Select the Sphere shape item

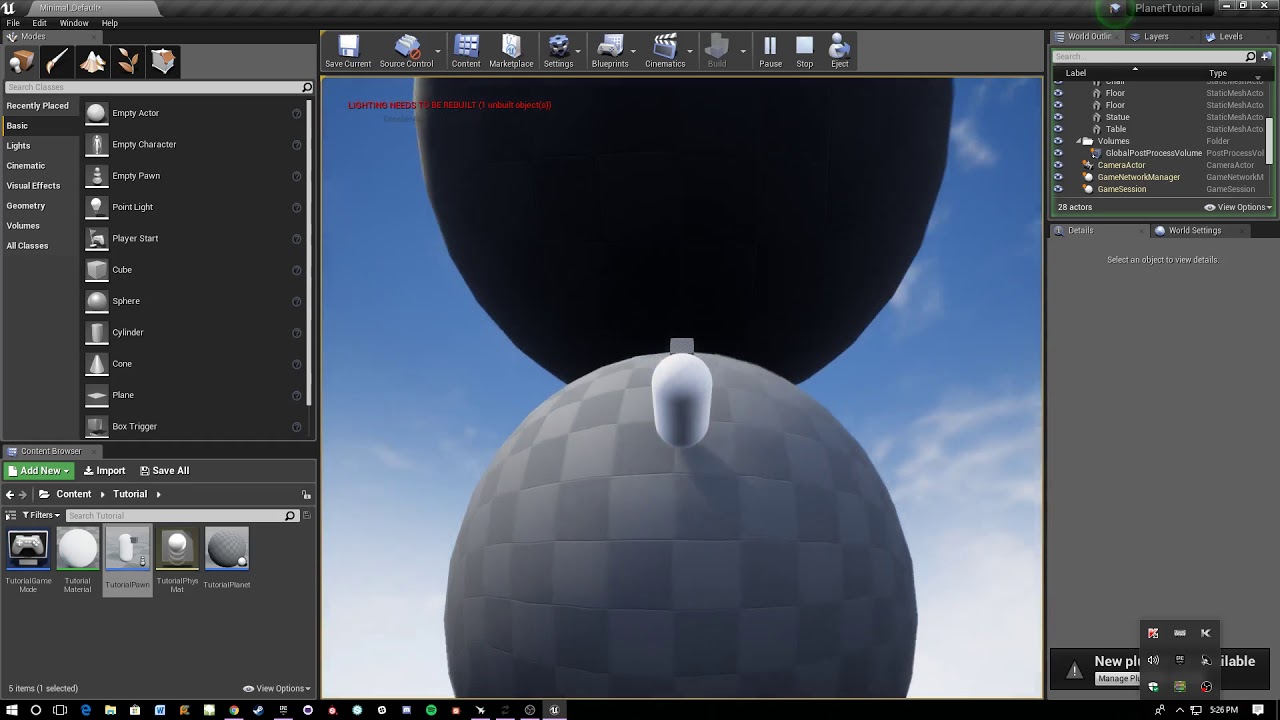[126, 301]
